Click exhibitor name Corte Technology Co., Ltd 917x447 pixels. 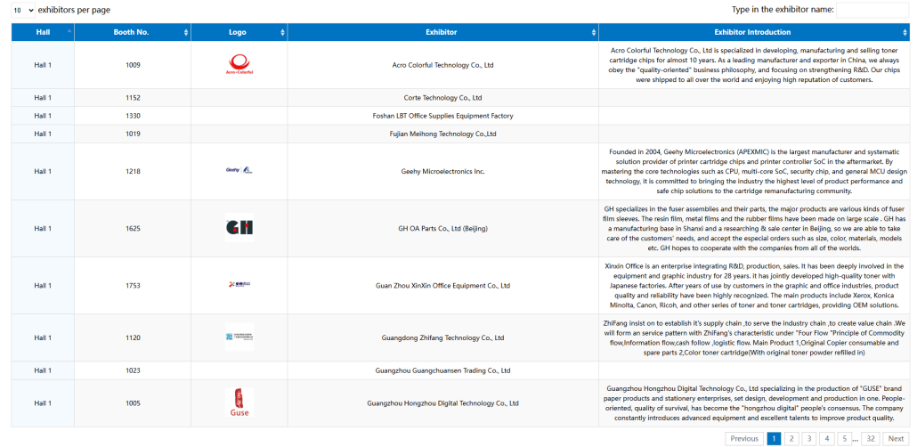[442, 98]
